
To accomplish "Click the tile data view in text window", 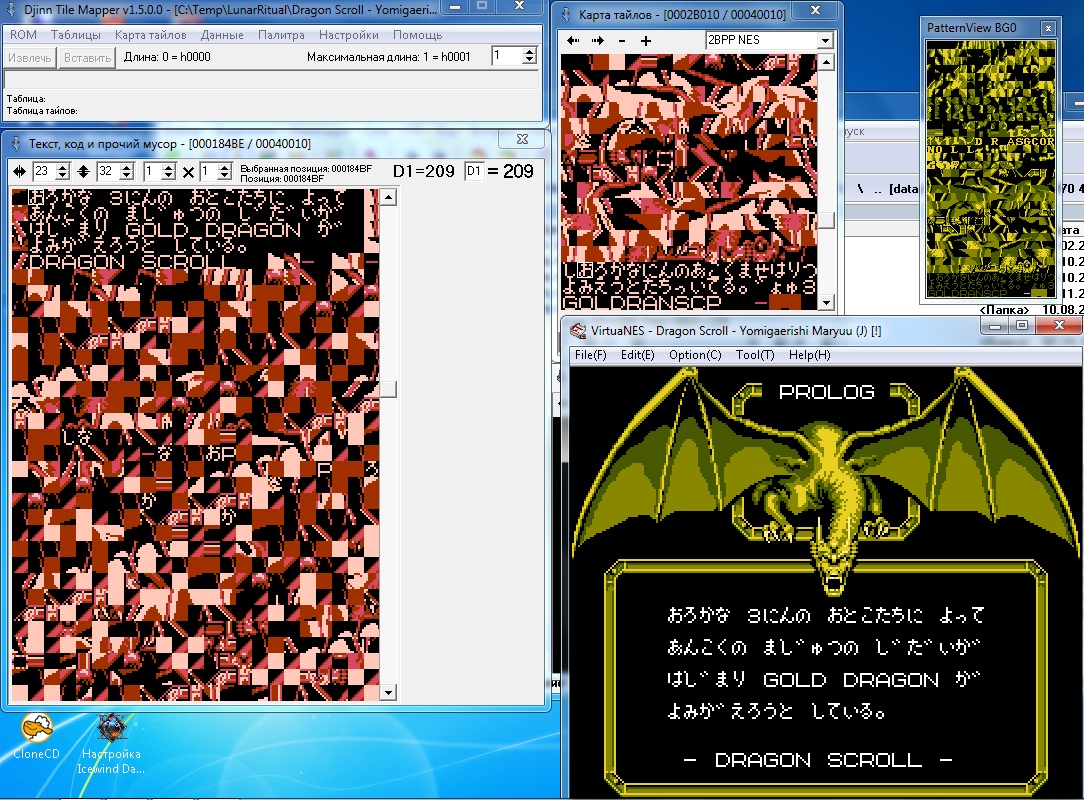I will (195, 445).
